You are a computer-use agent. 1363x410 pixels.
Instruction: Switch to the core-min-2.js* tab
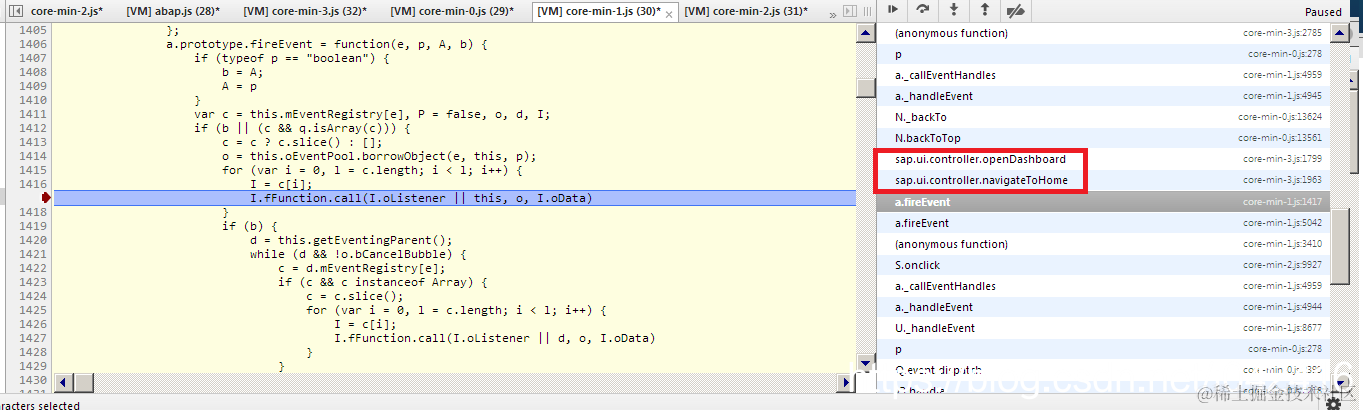coord(66,12)
